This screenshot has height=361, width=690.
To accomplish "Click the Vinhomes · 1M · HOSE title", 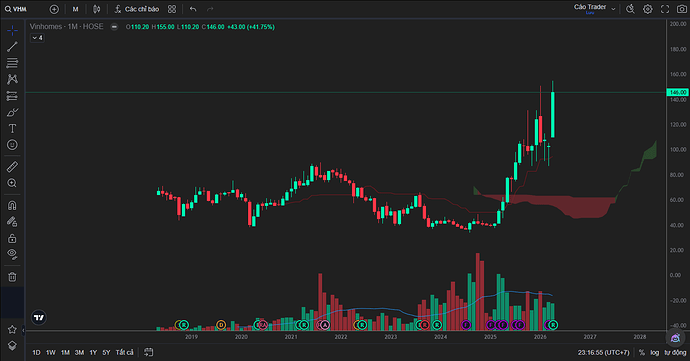I will click(x=66, y=26).
